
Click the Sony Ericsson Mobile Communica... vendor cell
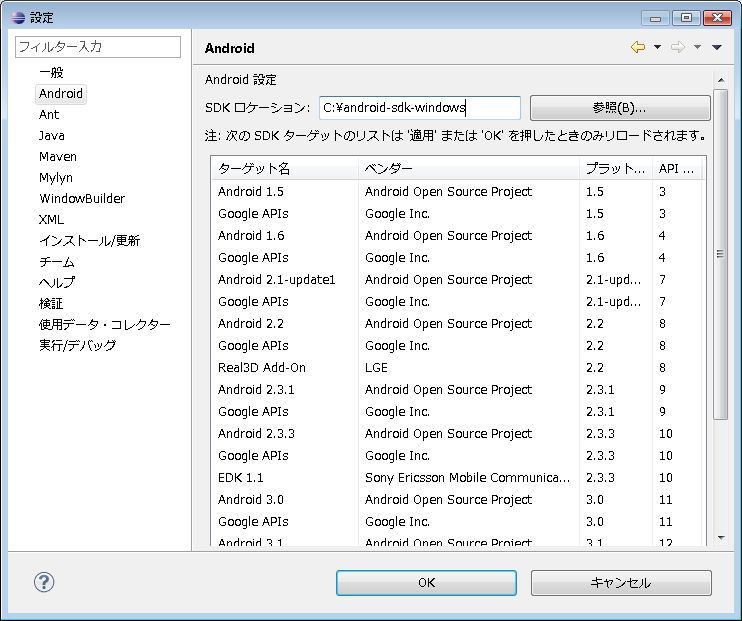pyautogui.click(x=468, y=478)
